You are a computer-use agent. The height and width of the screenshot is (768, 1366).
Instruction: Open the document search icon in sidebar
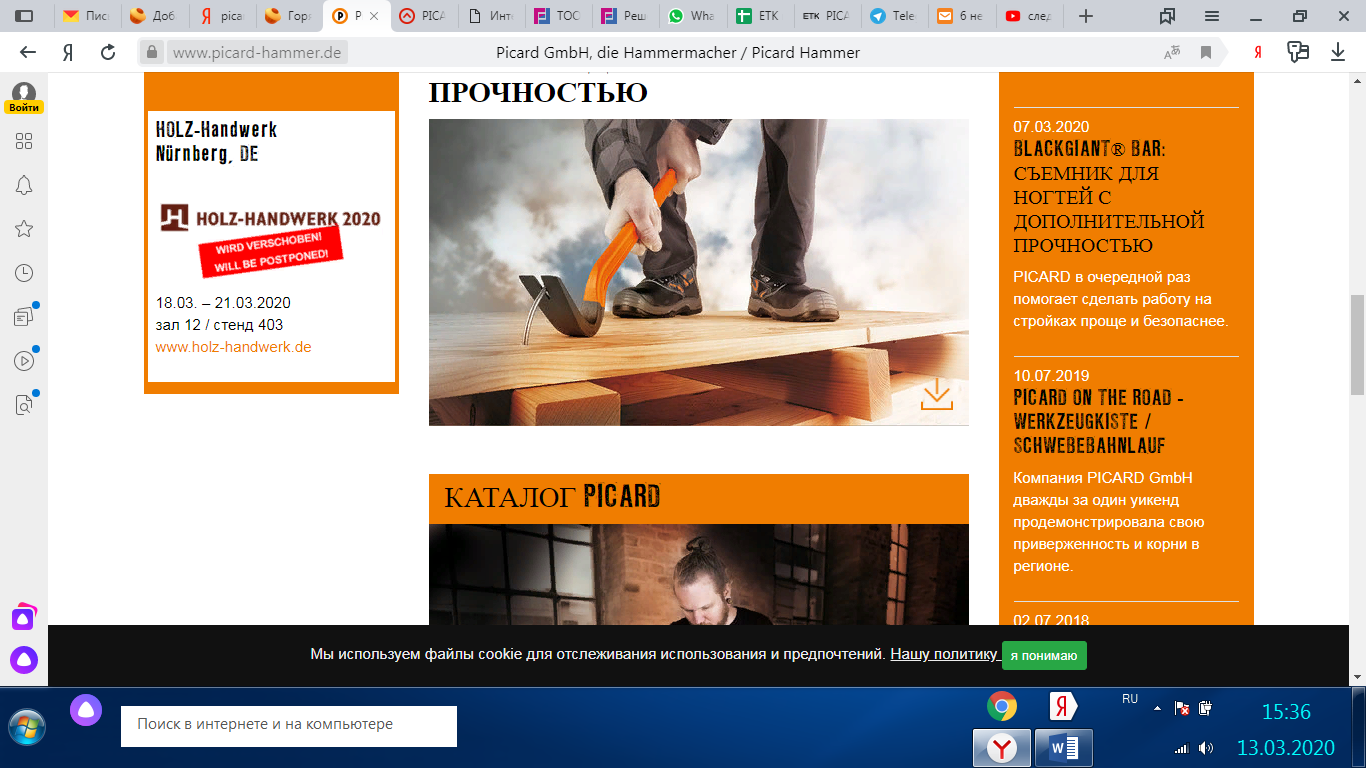(24, 405)
